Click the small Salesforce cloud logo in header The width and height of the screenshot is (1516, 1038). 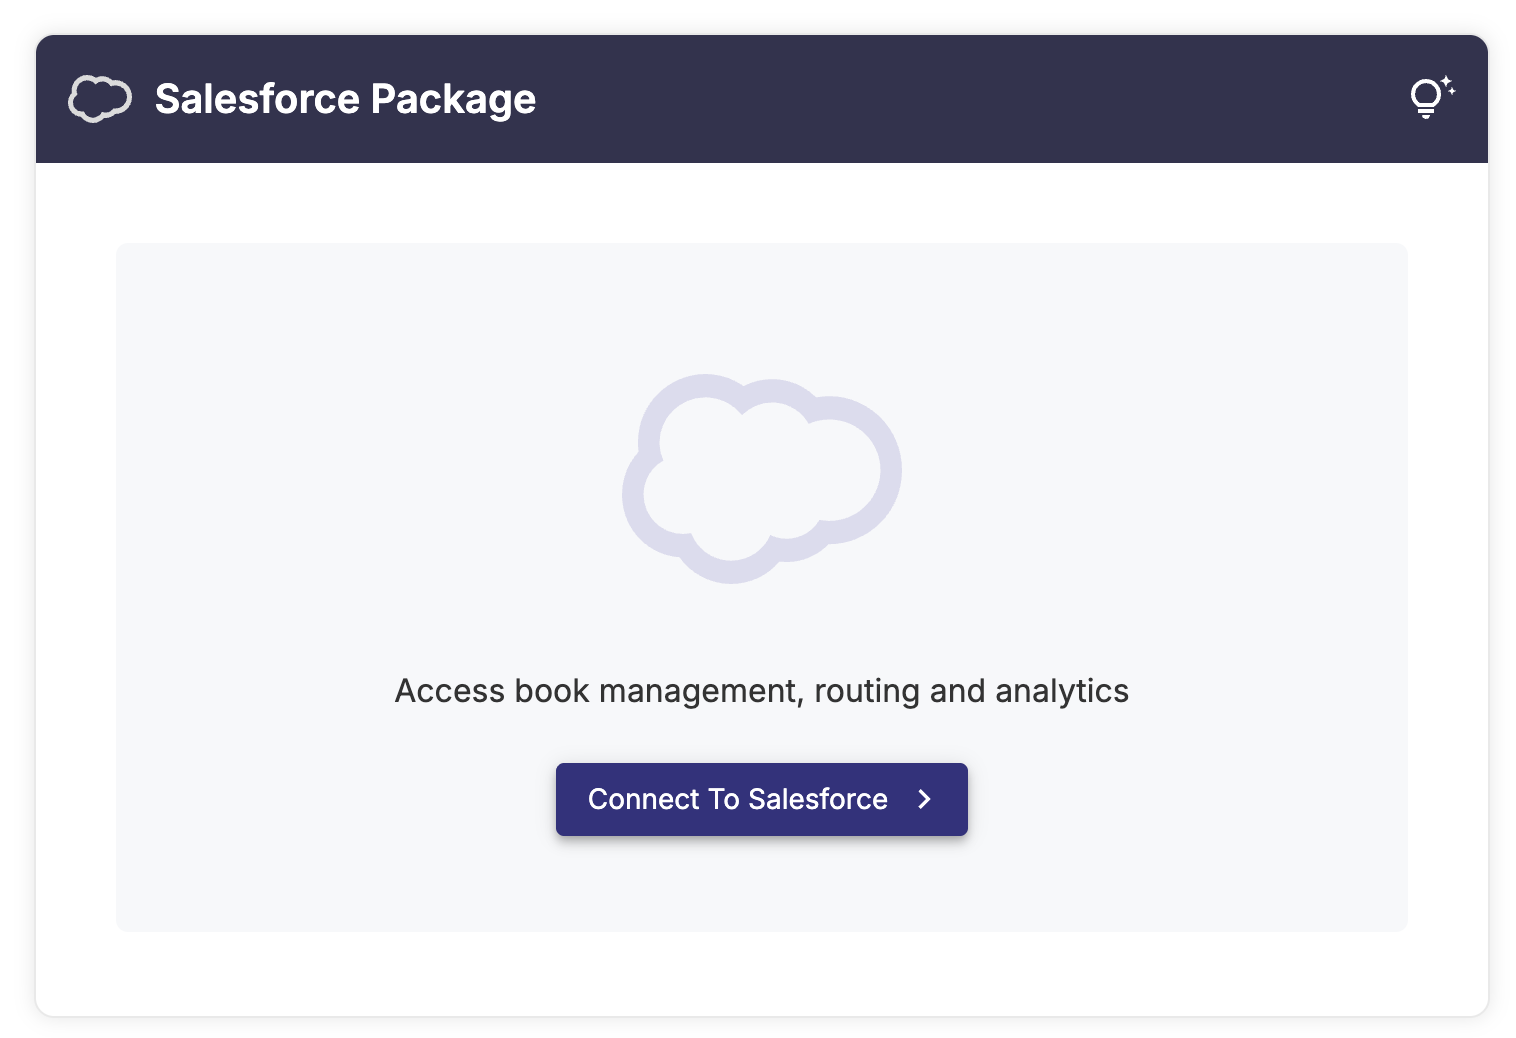(x=99, y=99)
